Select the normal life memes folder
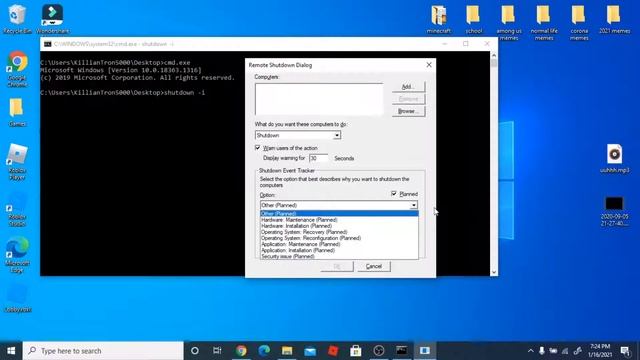 pos(544,23)
